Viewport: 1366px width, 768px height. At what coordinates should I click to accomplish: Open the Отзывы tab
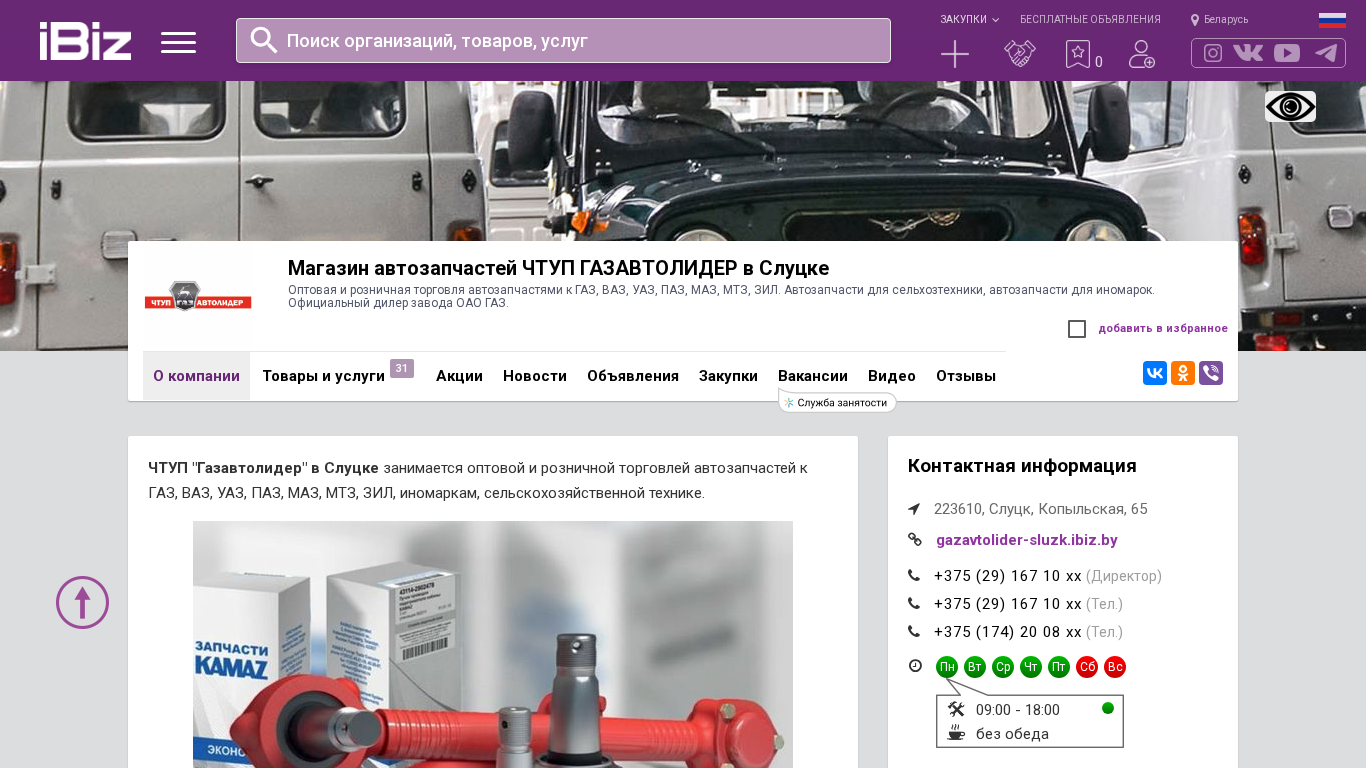point(966,376)
